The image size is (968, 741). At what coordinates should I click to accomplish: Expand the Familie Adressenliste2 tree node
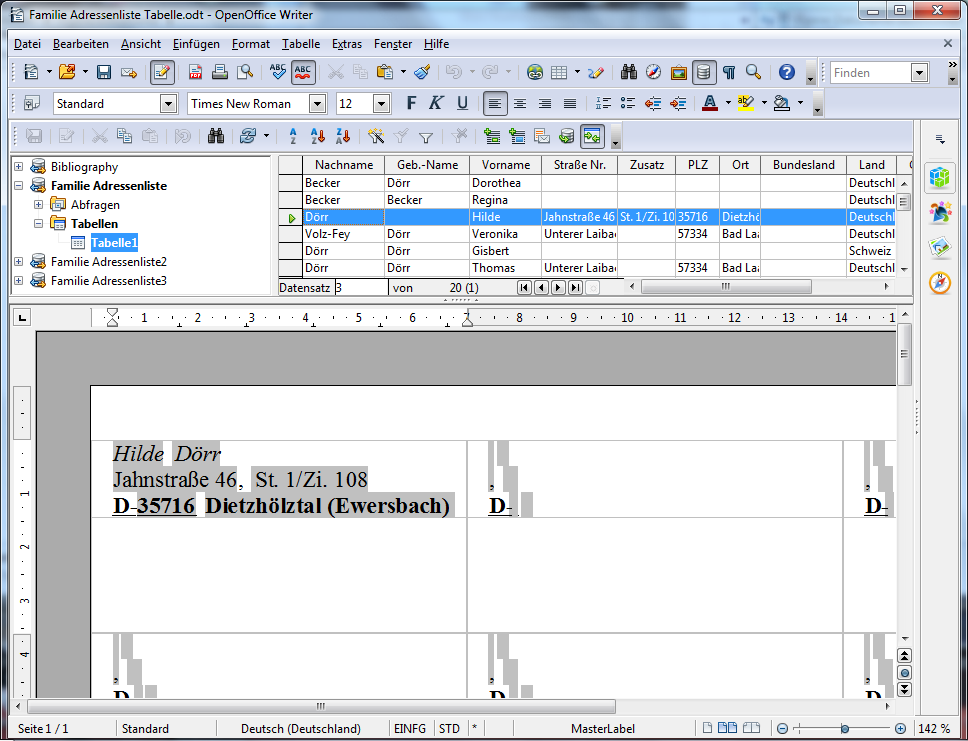coord(18,262)
